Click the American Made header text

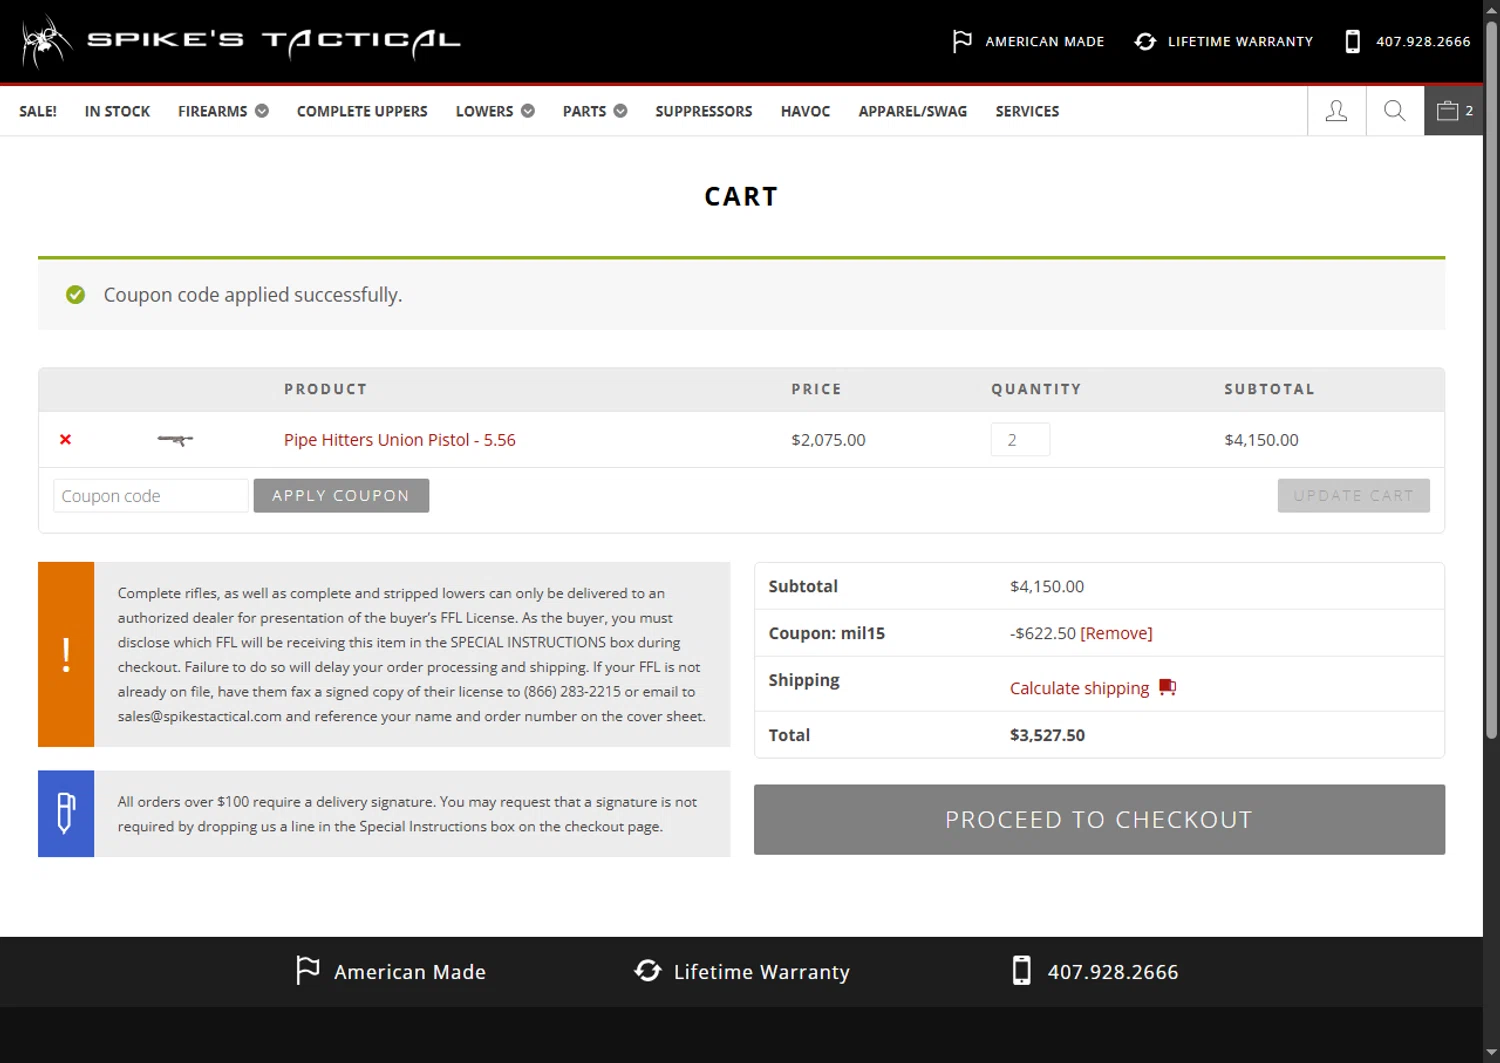point(1045,41)
